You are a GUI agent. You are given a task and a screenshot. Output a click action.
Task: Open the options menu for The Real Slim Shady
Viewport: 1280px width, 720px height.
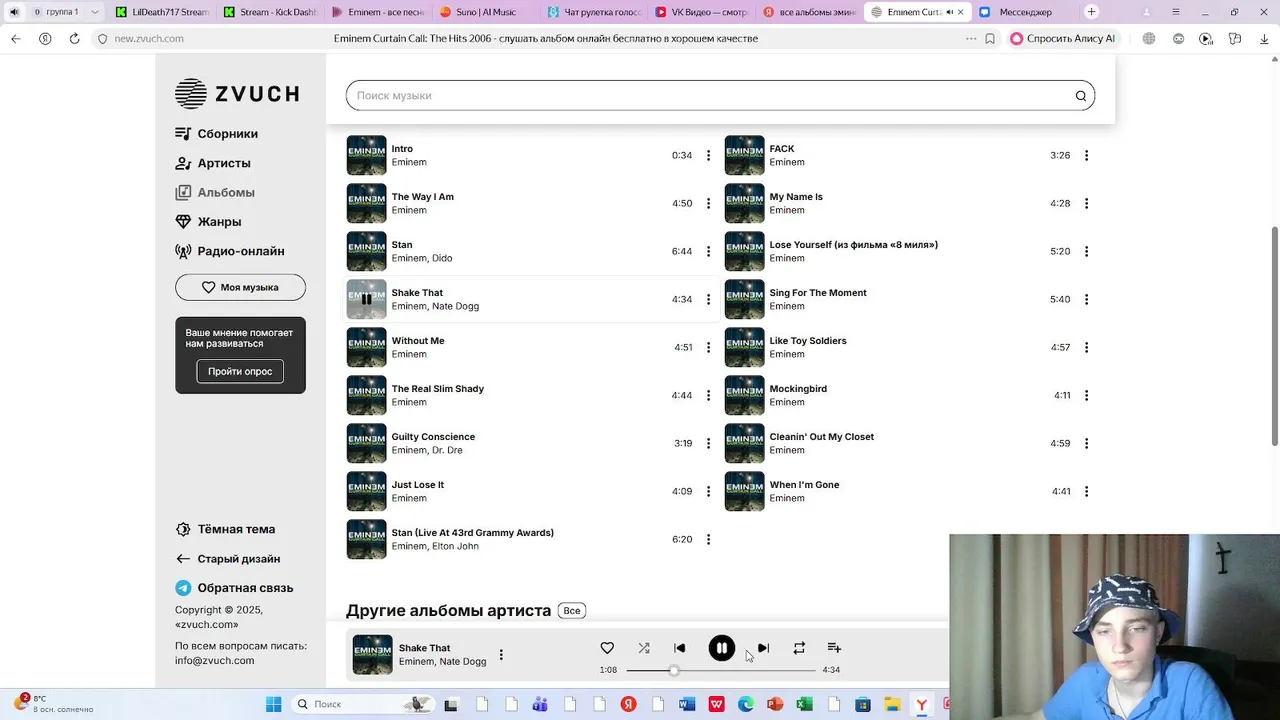tap(708, 395)
